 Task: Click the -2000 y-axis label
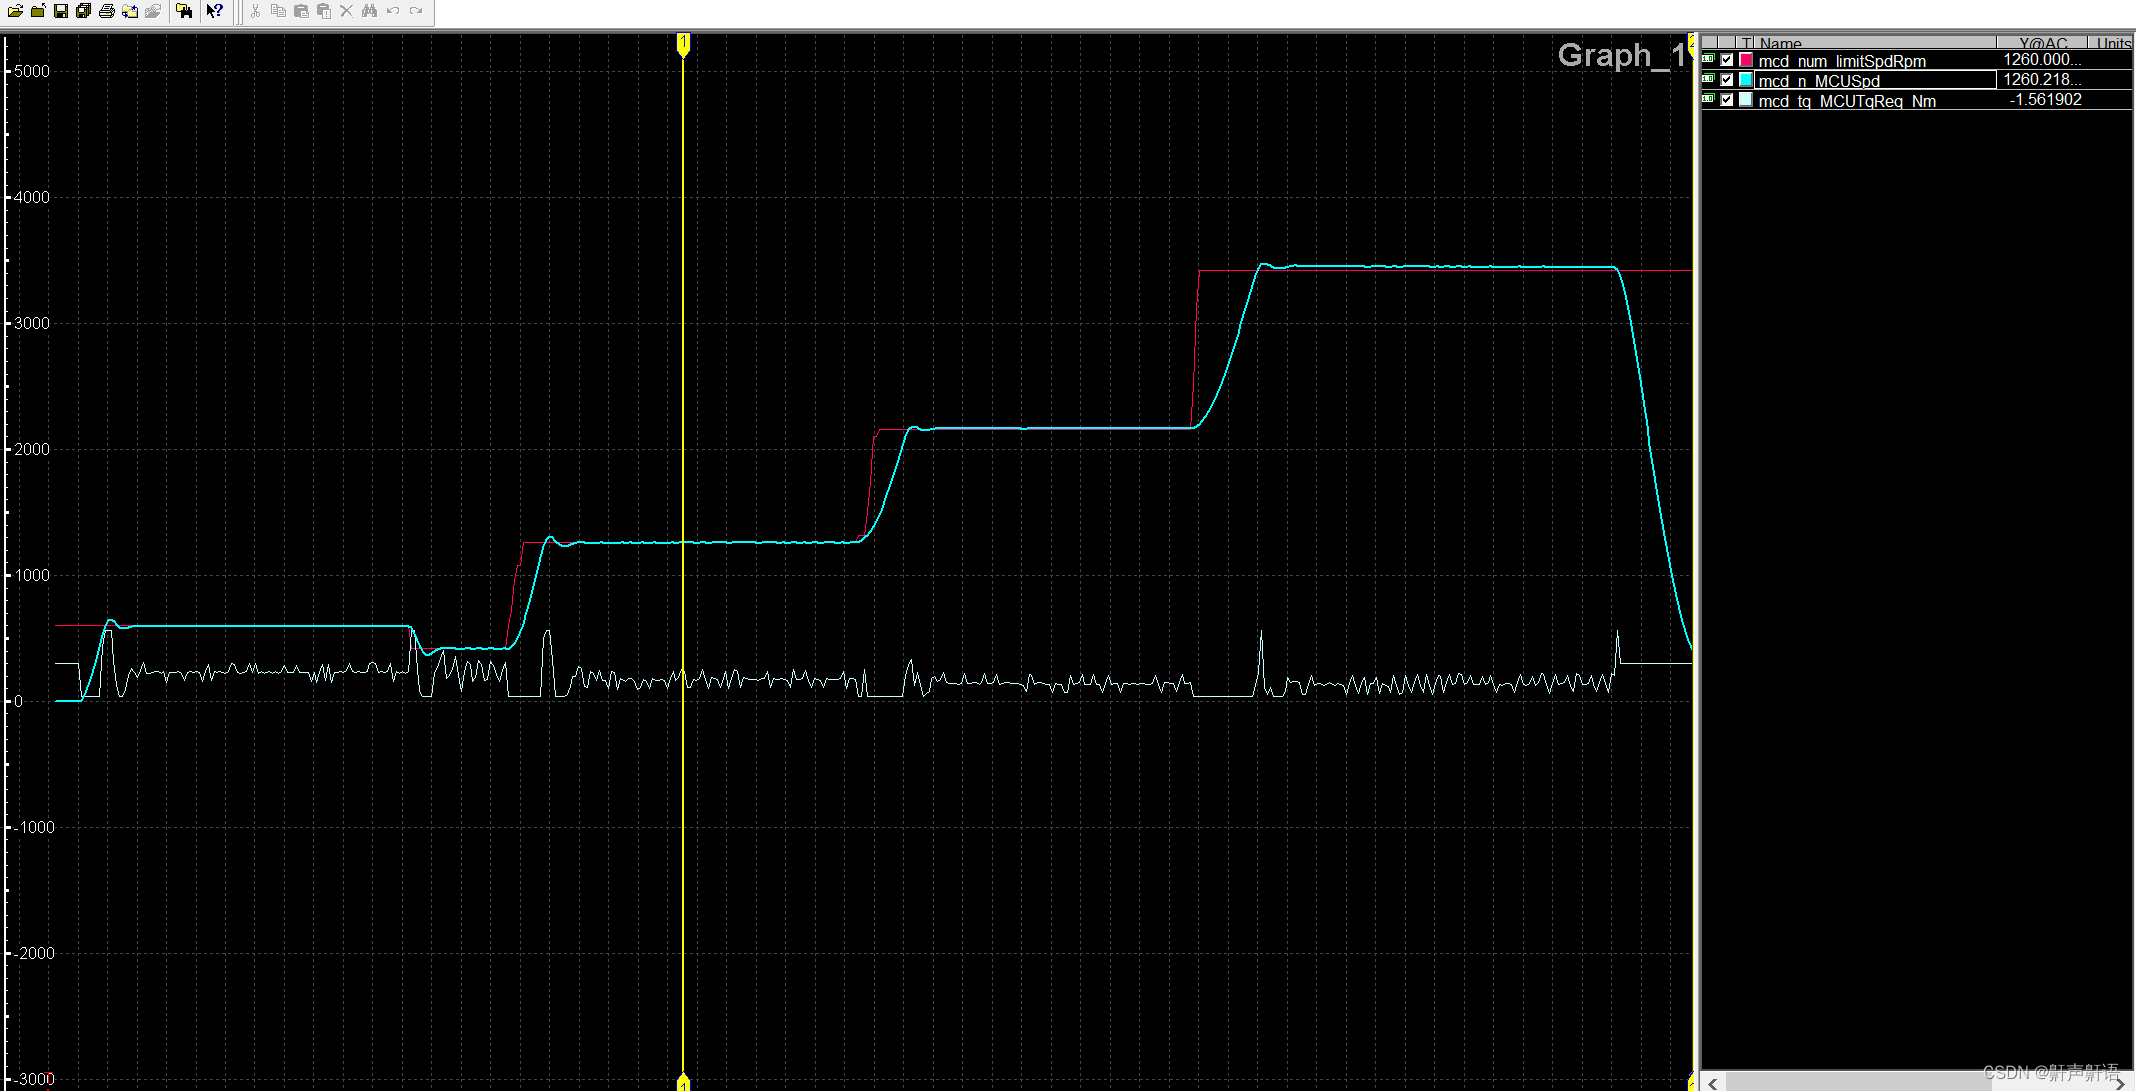click(x=33, y=954)
